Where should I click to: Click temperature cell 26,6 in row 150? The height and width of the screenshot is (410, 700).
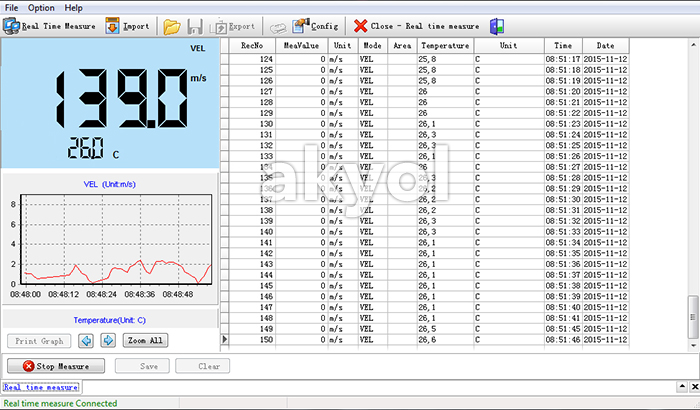445,339
